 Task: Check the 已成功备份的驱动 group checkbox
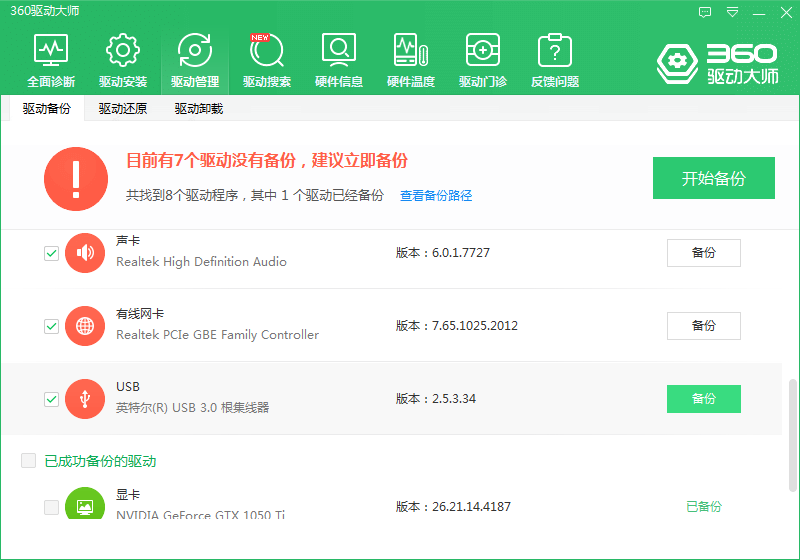pos(29,461)
